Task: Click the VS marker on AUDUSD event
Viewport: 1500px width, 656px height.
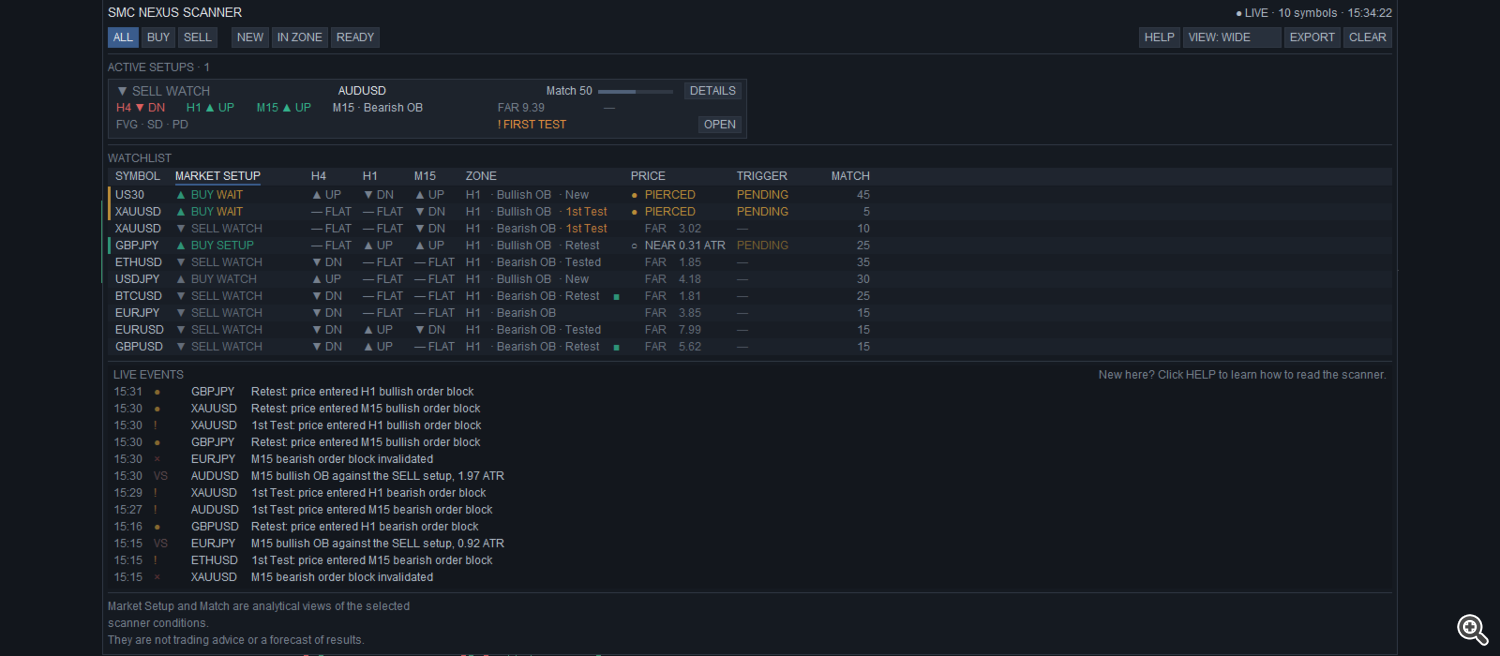Action: [x=161, y=476]
